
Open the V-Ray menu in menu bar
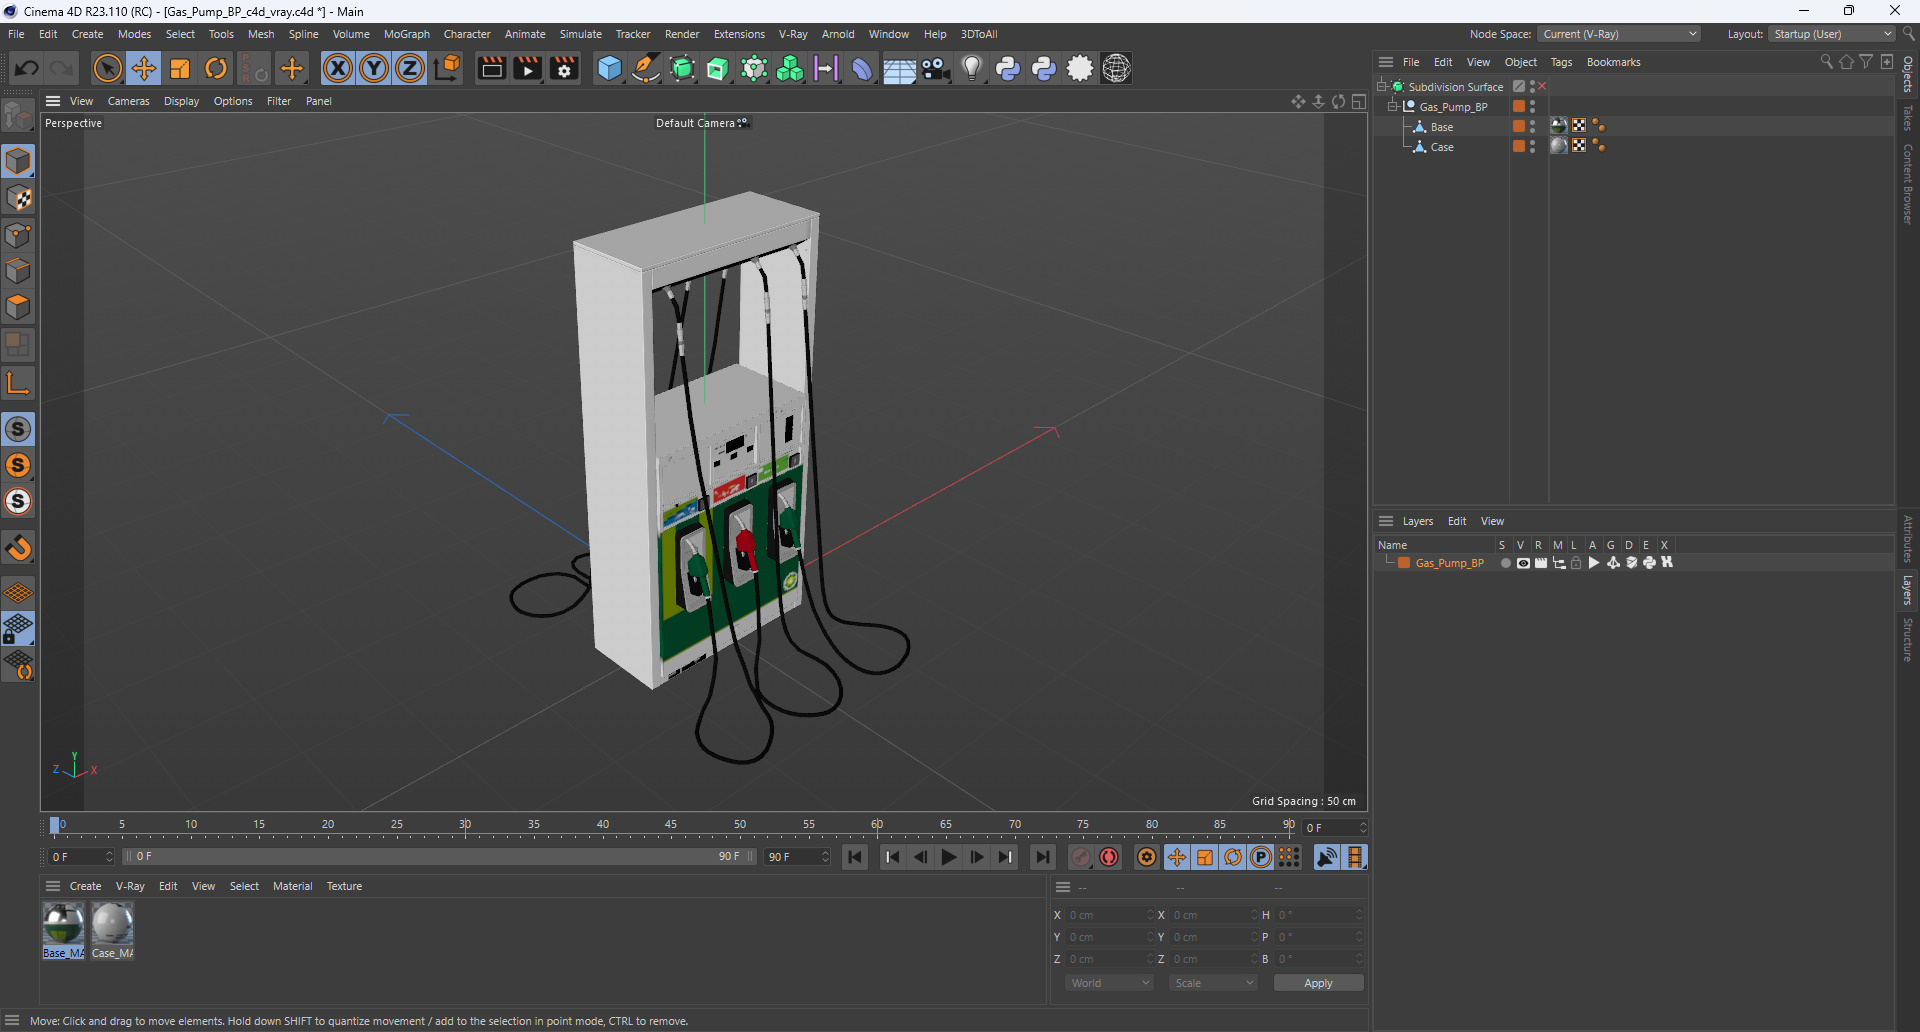pos(793,34)
